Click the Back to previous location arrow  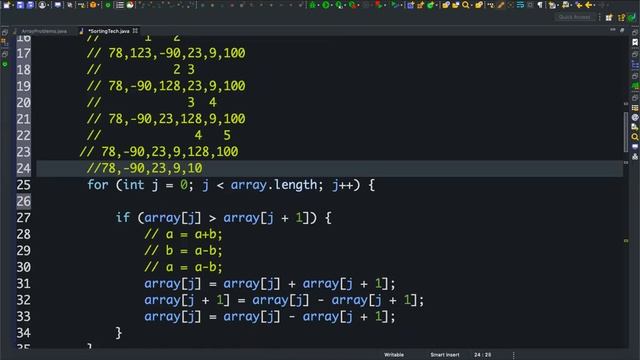tap(589, 5)
